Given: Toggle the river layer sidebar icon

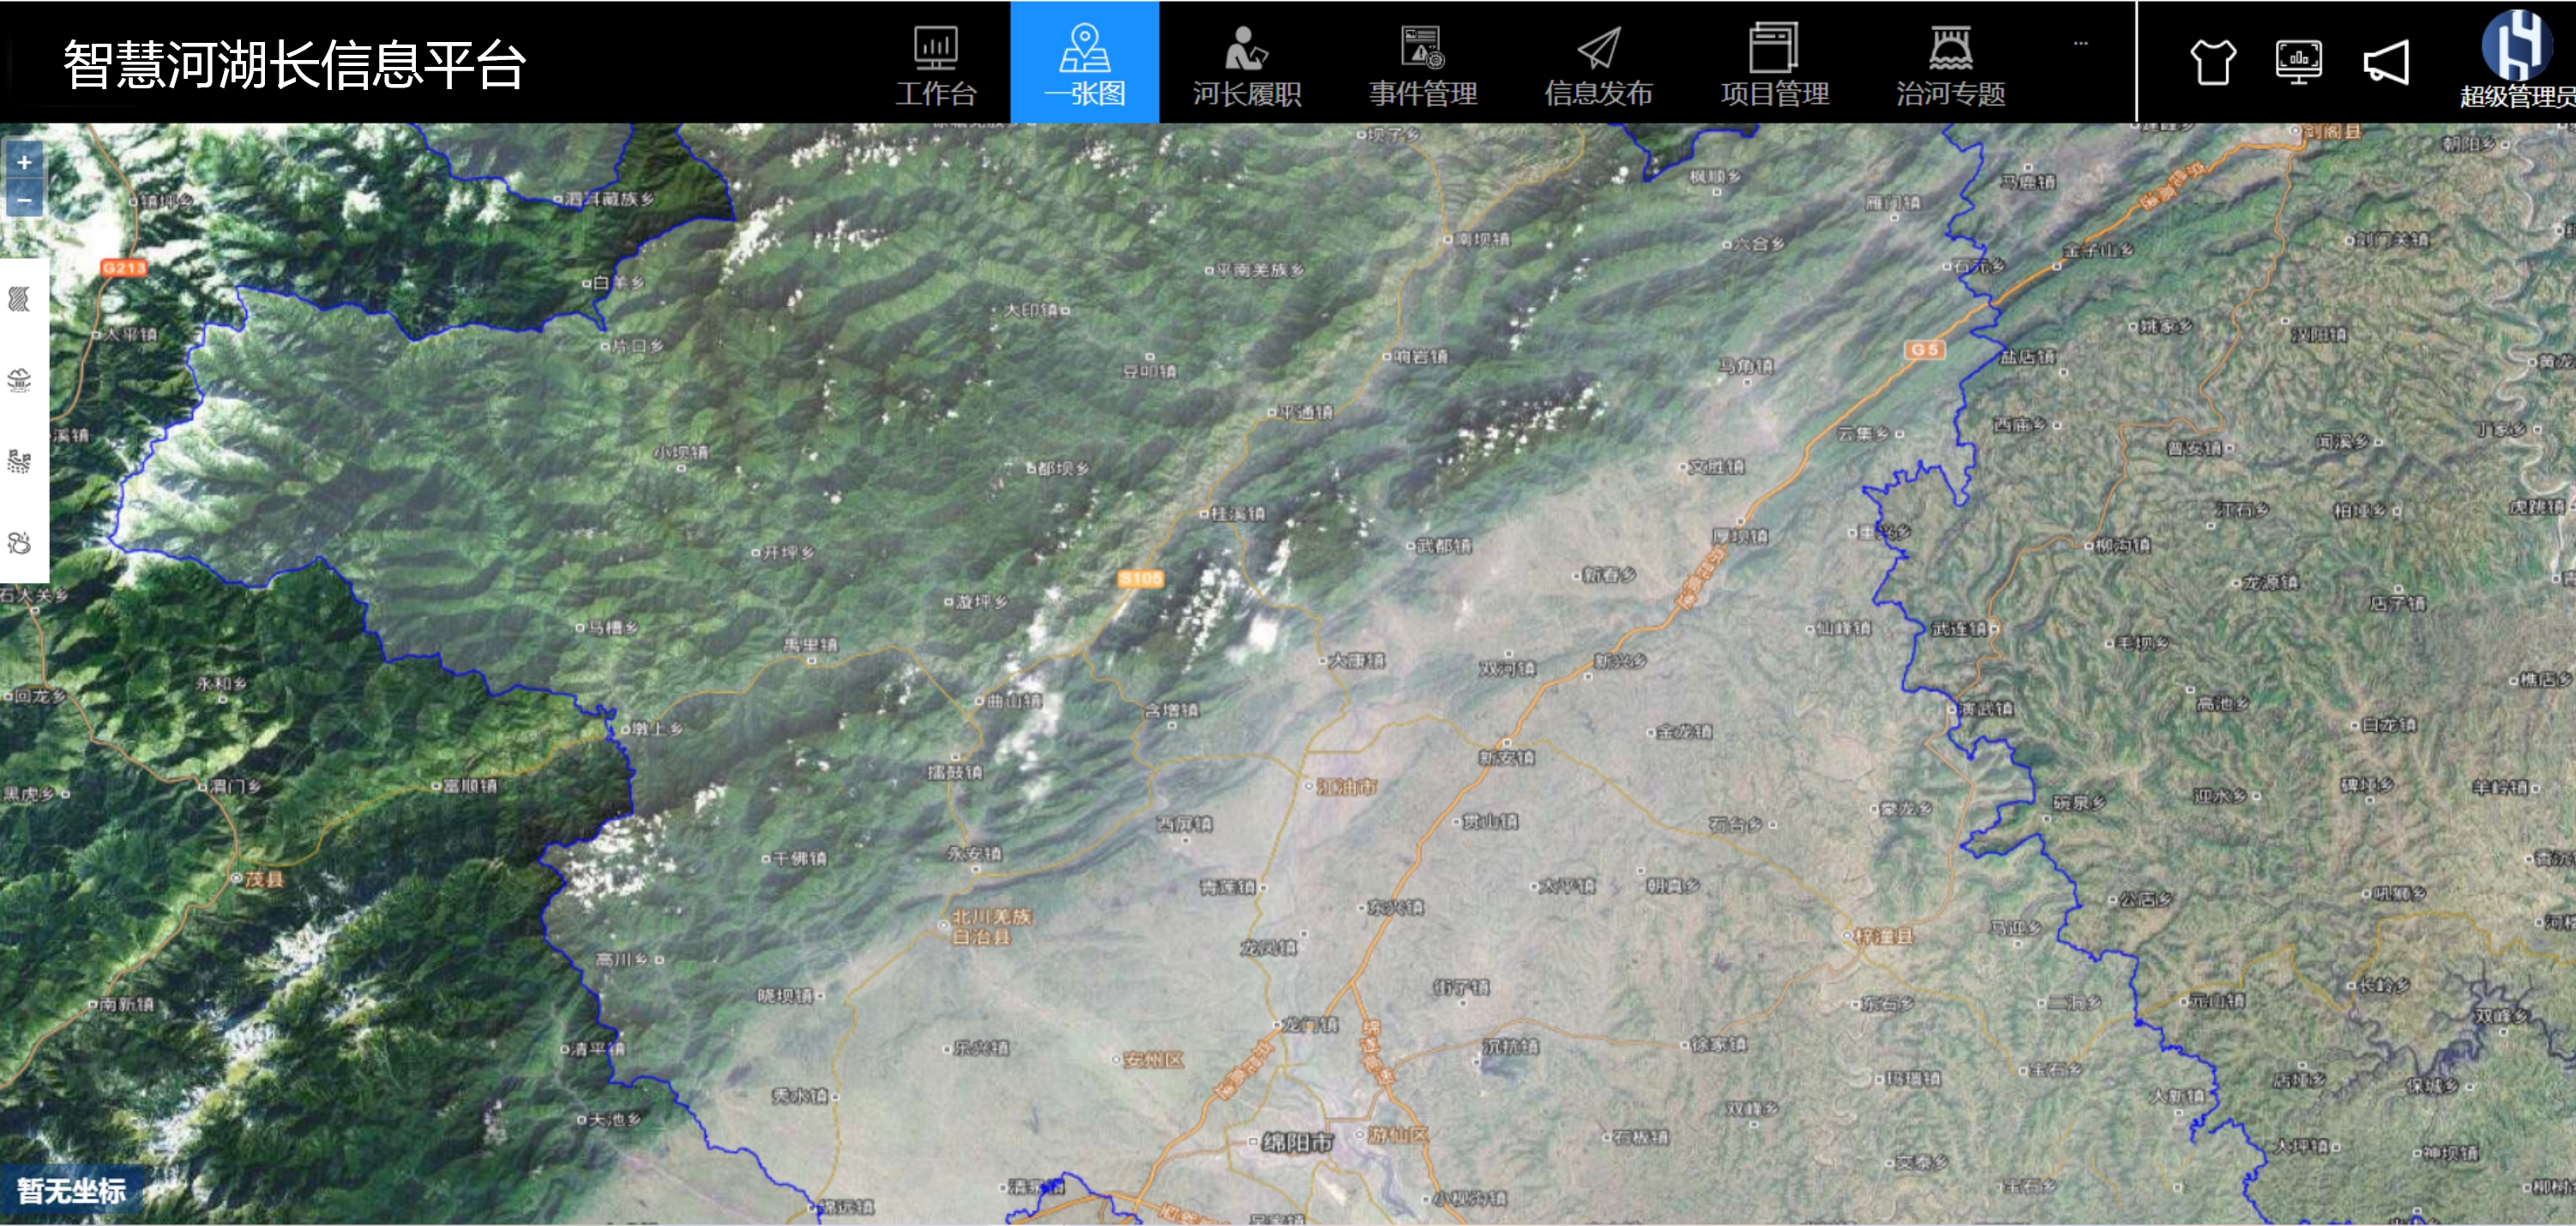Looking at the screenshot, I should pyautogui.click(x=20, y=299).
